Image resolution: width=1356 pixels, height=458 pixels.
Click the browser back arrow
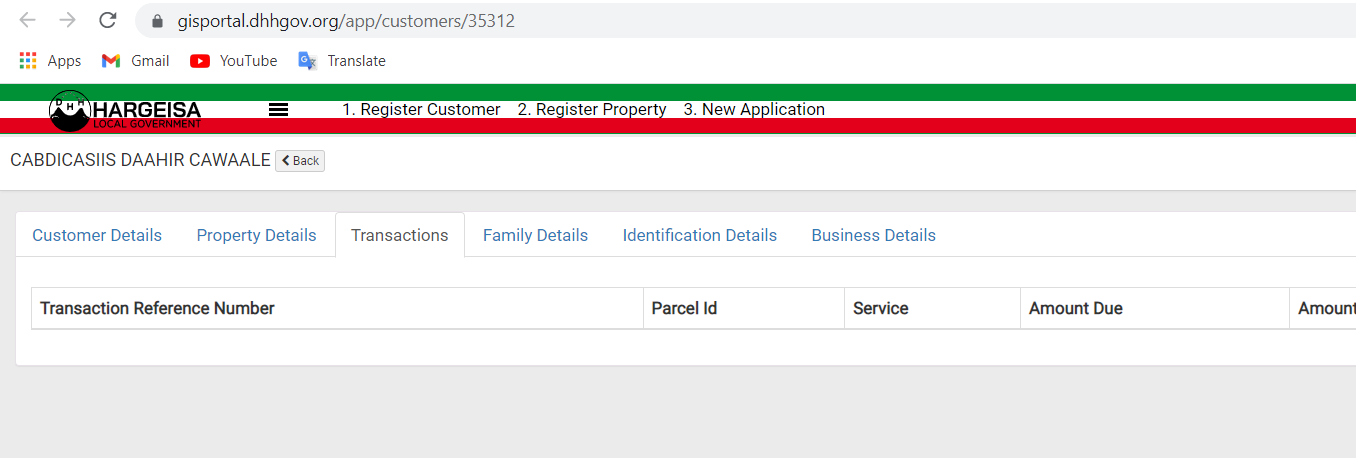27,20
